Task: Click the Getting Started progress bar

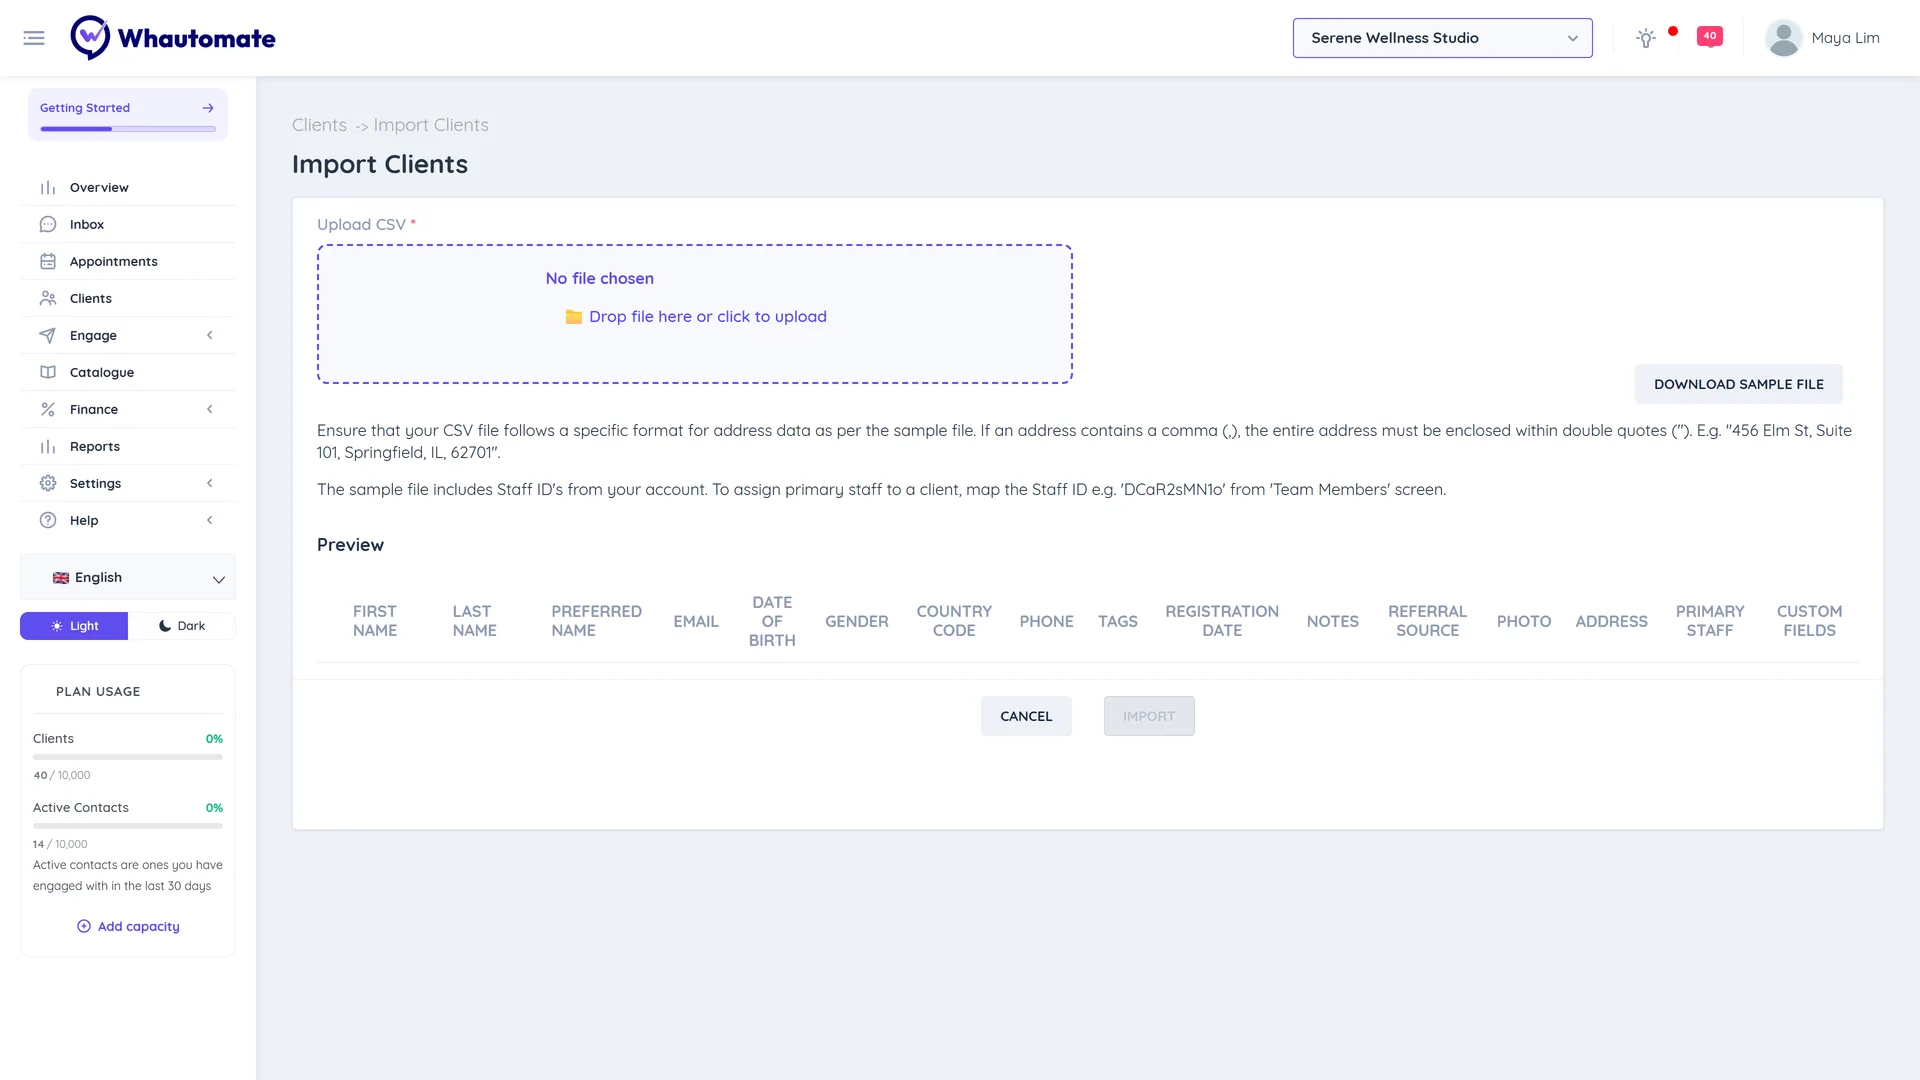Action: pyautogui.click(x=128, y=129)
